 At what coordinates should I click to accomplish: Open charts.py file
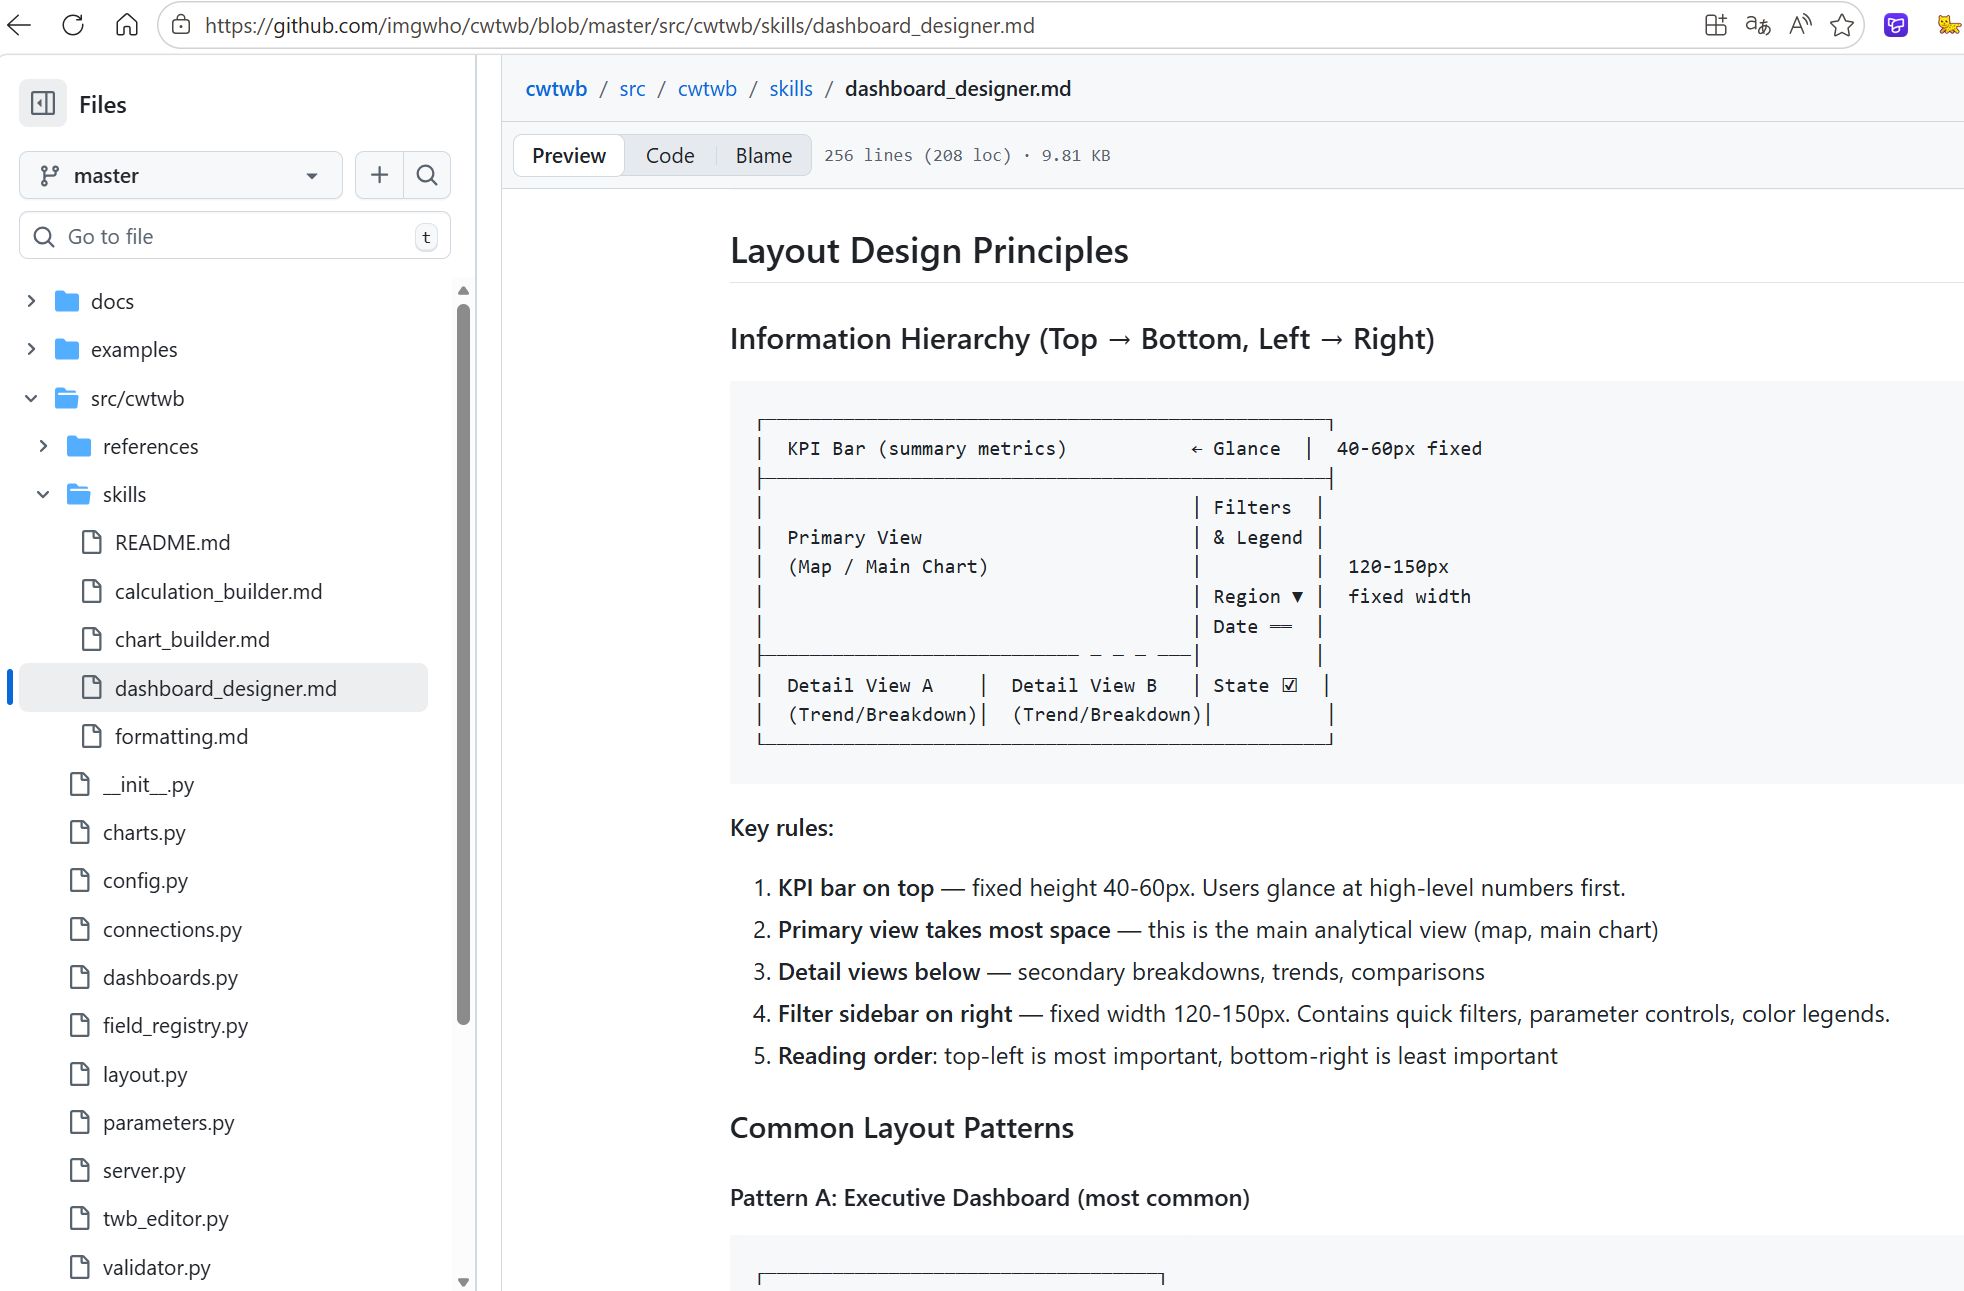coord(144,833)
